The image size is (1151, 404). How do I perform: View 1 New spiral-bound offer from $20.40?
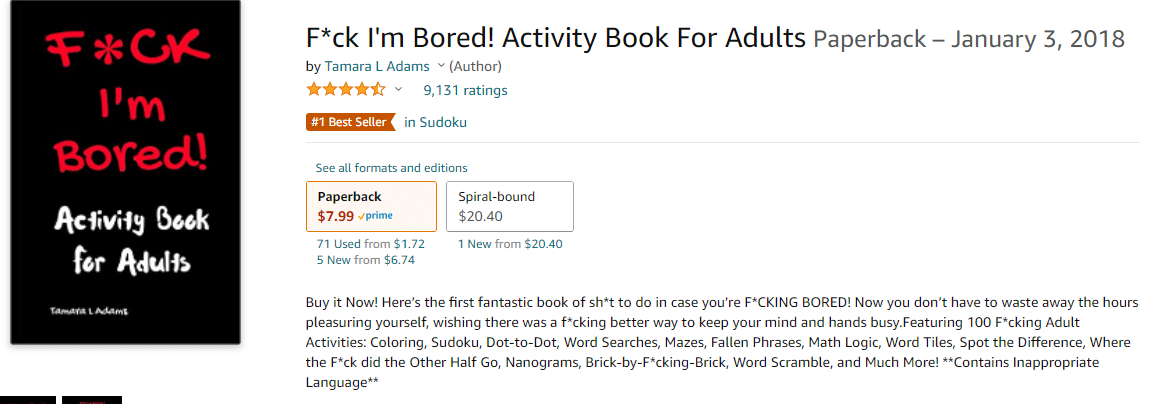[x=510, y=244]
